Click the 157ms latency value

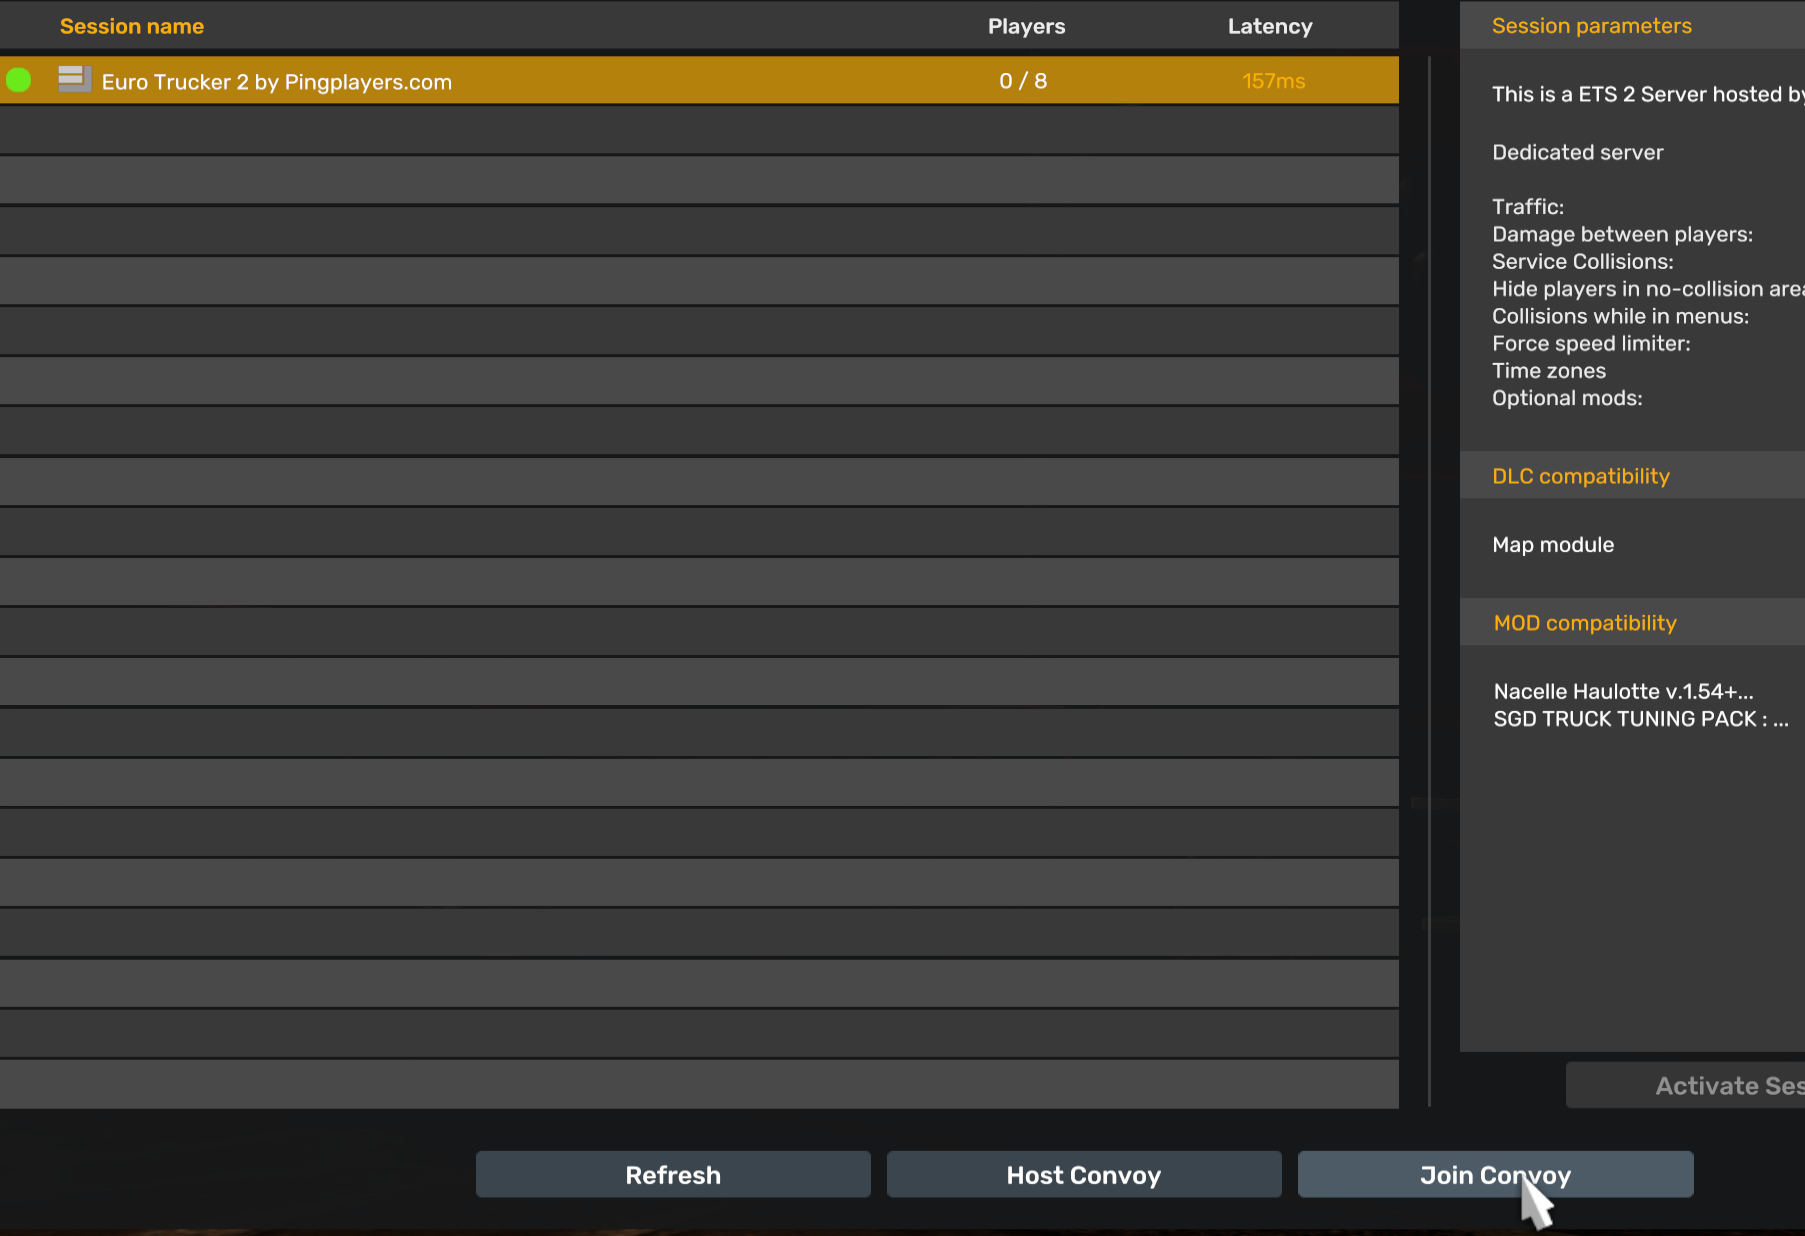[x=1273, y=81]
